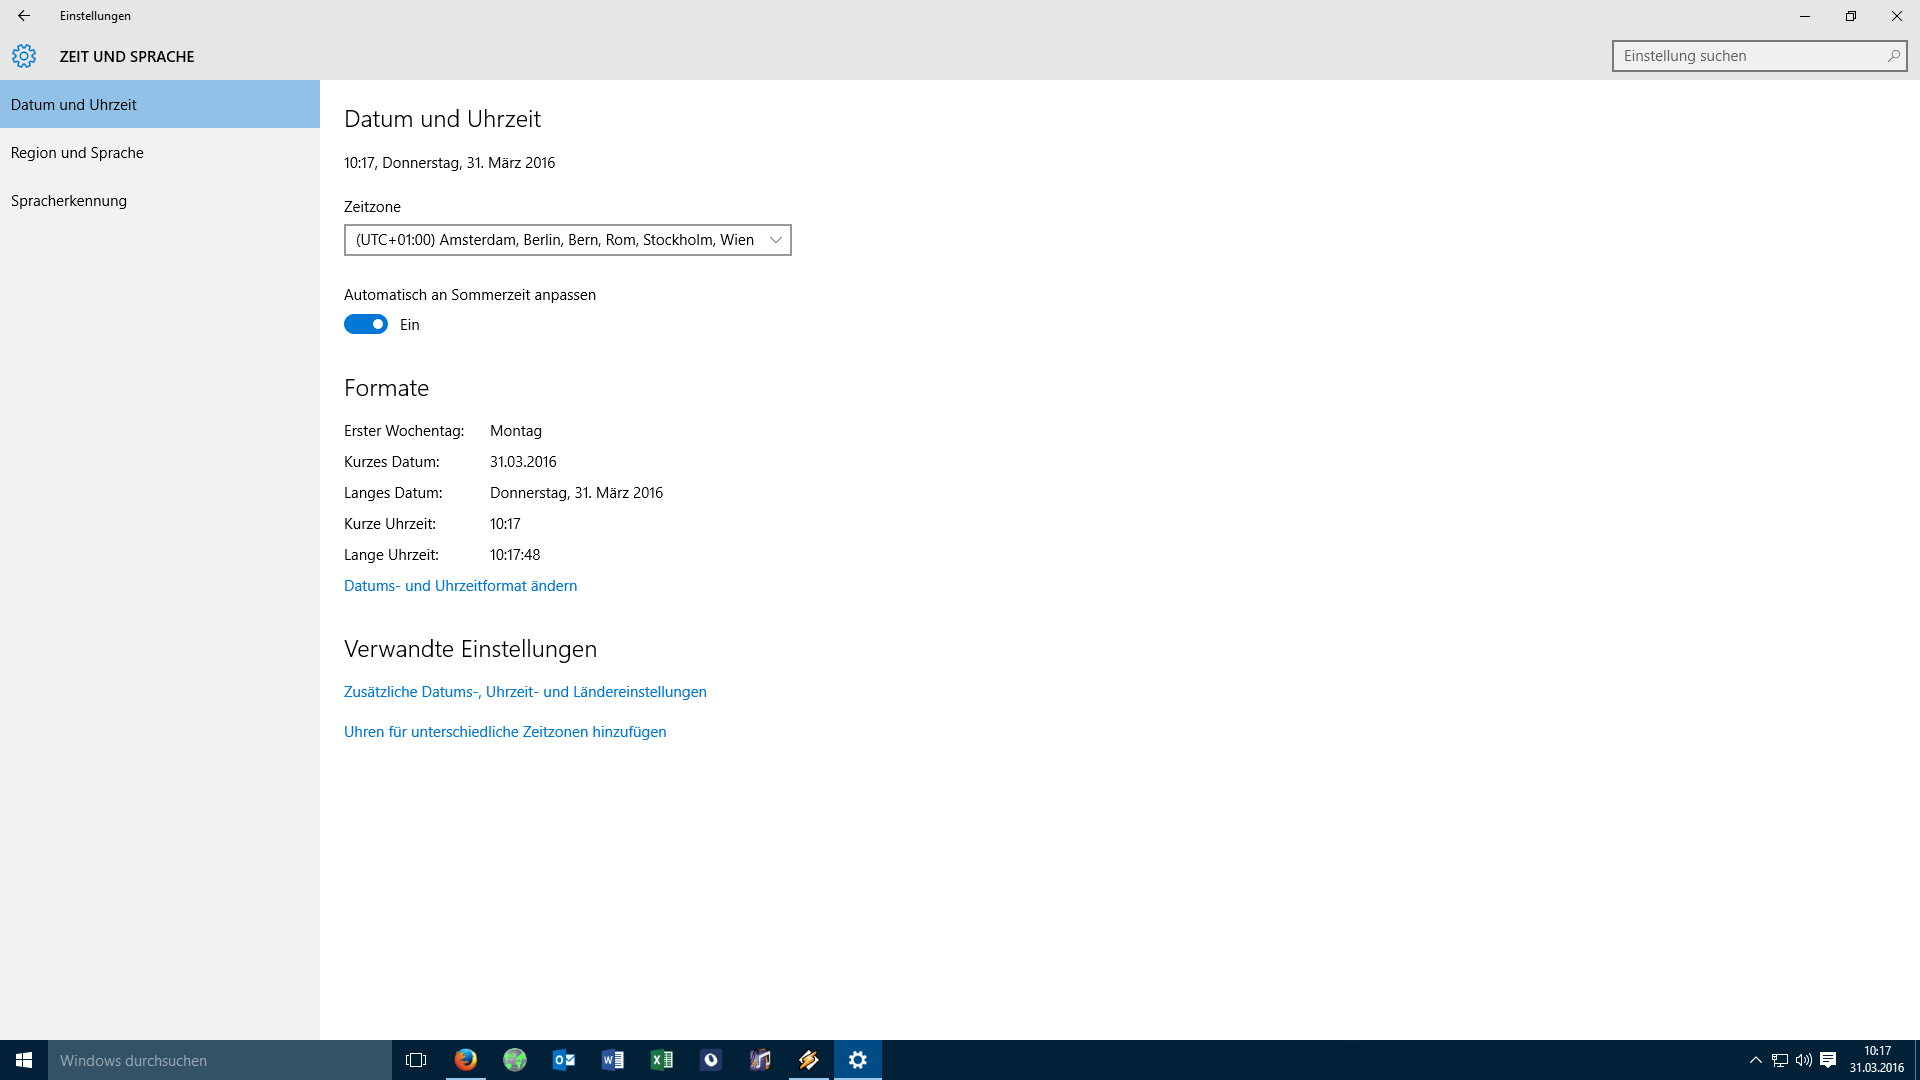The width and height of the screenshot is (1920, 1080).
Task: Select Region und Sprache section
Action: coord(77,153)
